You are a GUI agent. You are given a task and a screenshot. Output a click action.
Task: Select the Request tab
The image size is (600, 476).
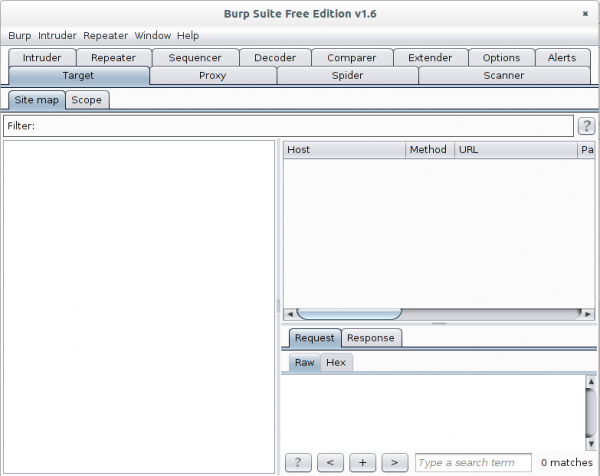pos(315,338)
